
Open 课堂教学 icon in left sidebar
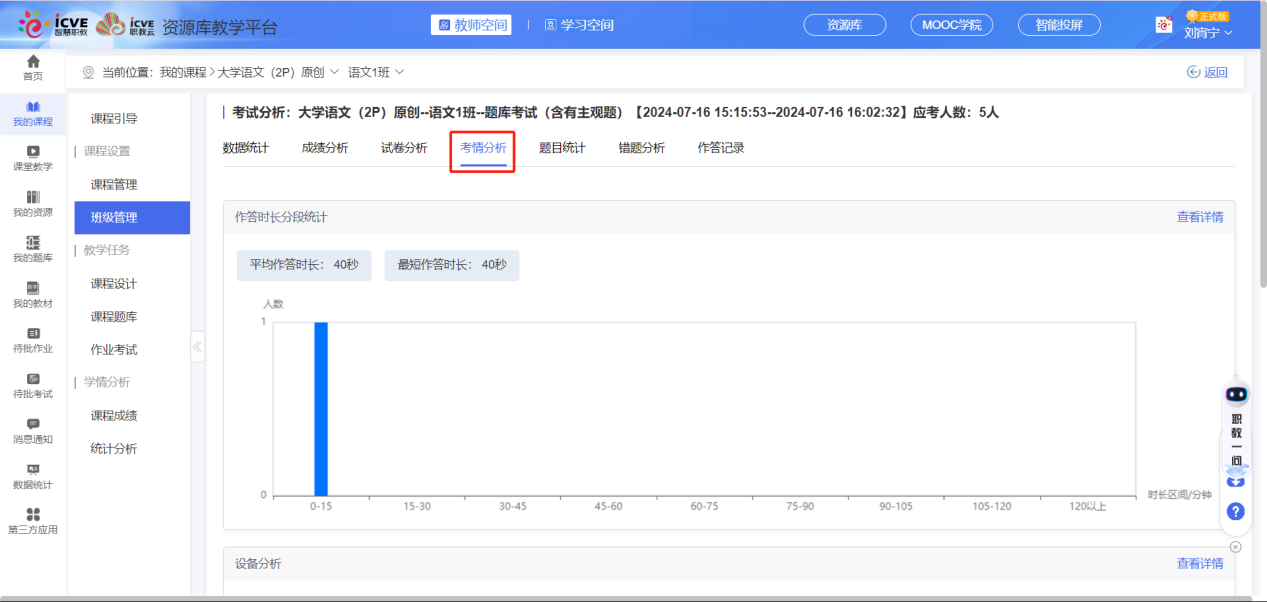click(x=33, y=152)
